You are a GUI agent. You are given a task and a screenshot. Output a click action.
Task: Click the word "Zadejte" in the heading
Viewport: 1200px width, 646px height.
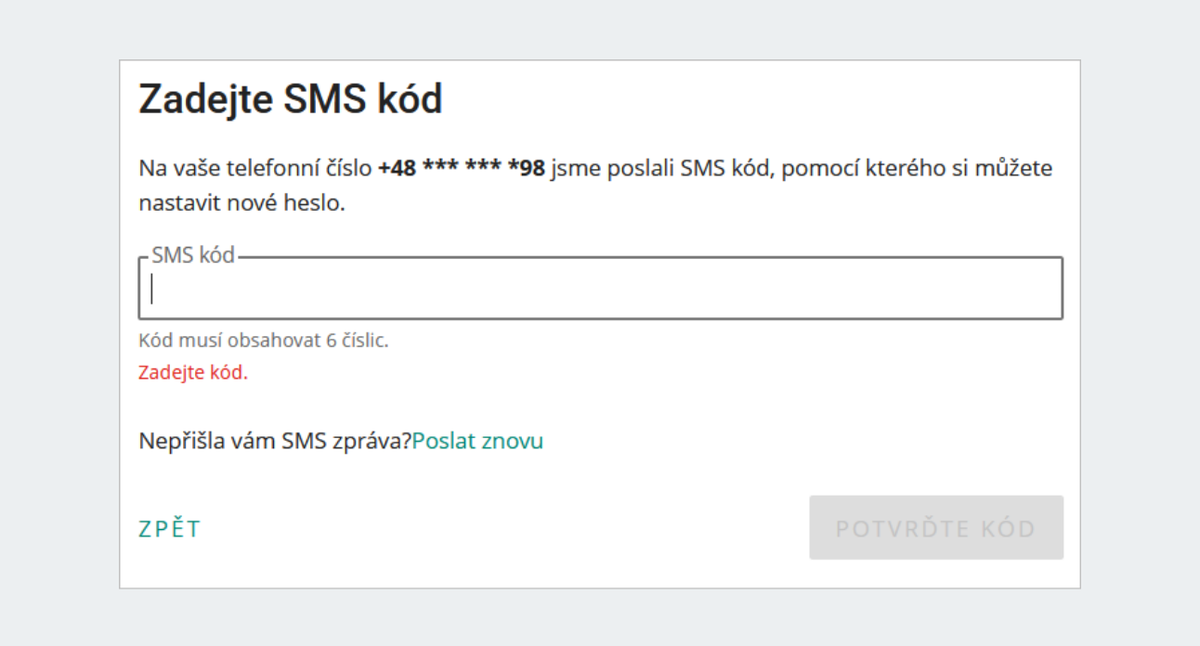[206, 100]
